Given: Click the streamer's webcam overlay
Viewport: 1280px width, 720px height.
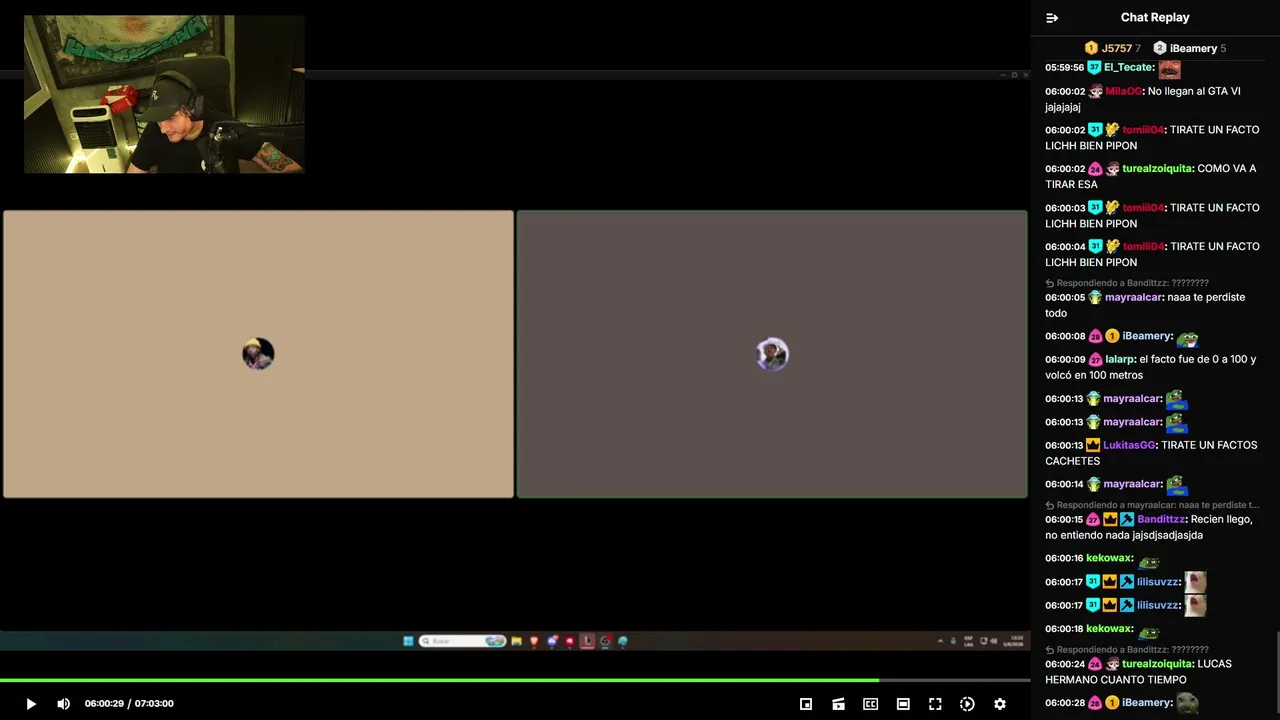Looking at the screenshot, I should [x=164, y=94].
